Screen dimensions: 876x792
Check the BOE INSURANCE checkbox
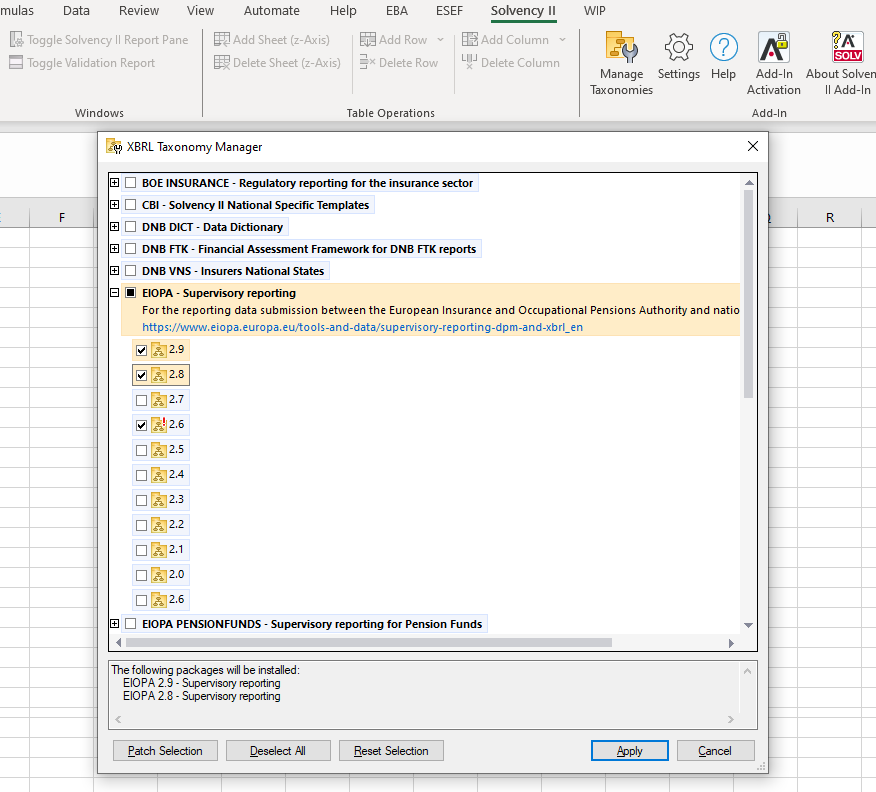coord(131,183)
